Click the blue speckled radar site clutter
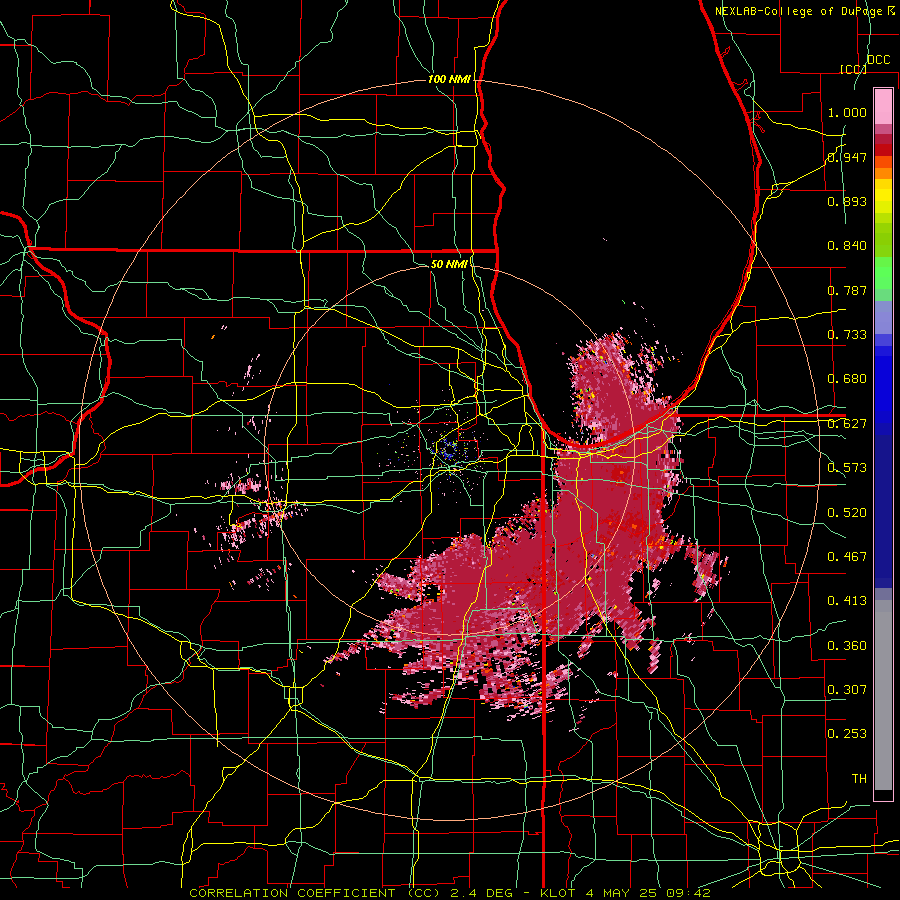Image resolution: width=900 pixels, height=900 pixels. tap(448, 451)
